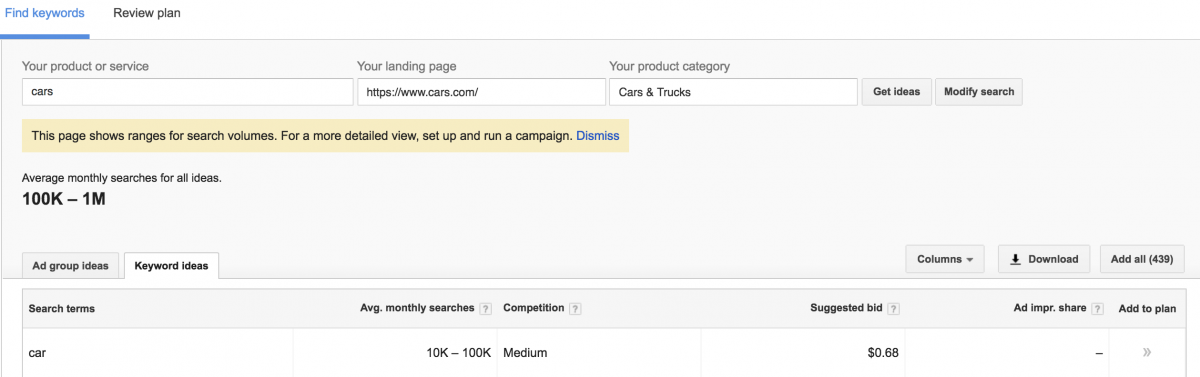Open help icon for Avg. monthly searches
The height and width of the screenshot is (377, 1200).
(485, 309)
